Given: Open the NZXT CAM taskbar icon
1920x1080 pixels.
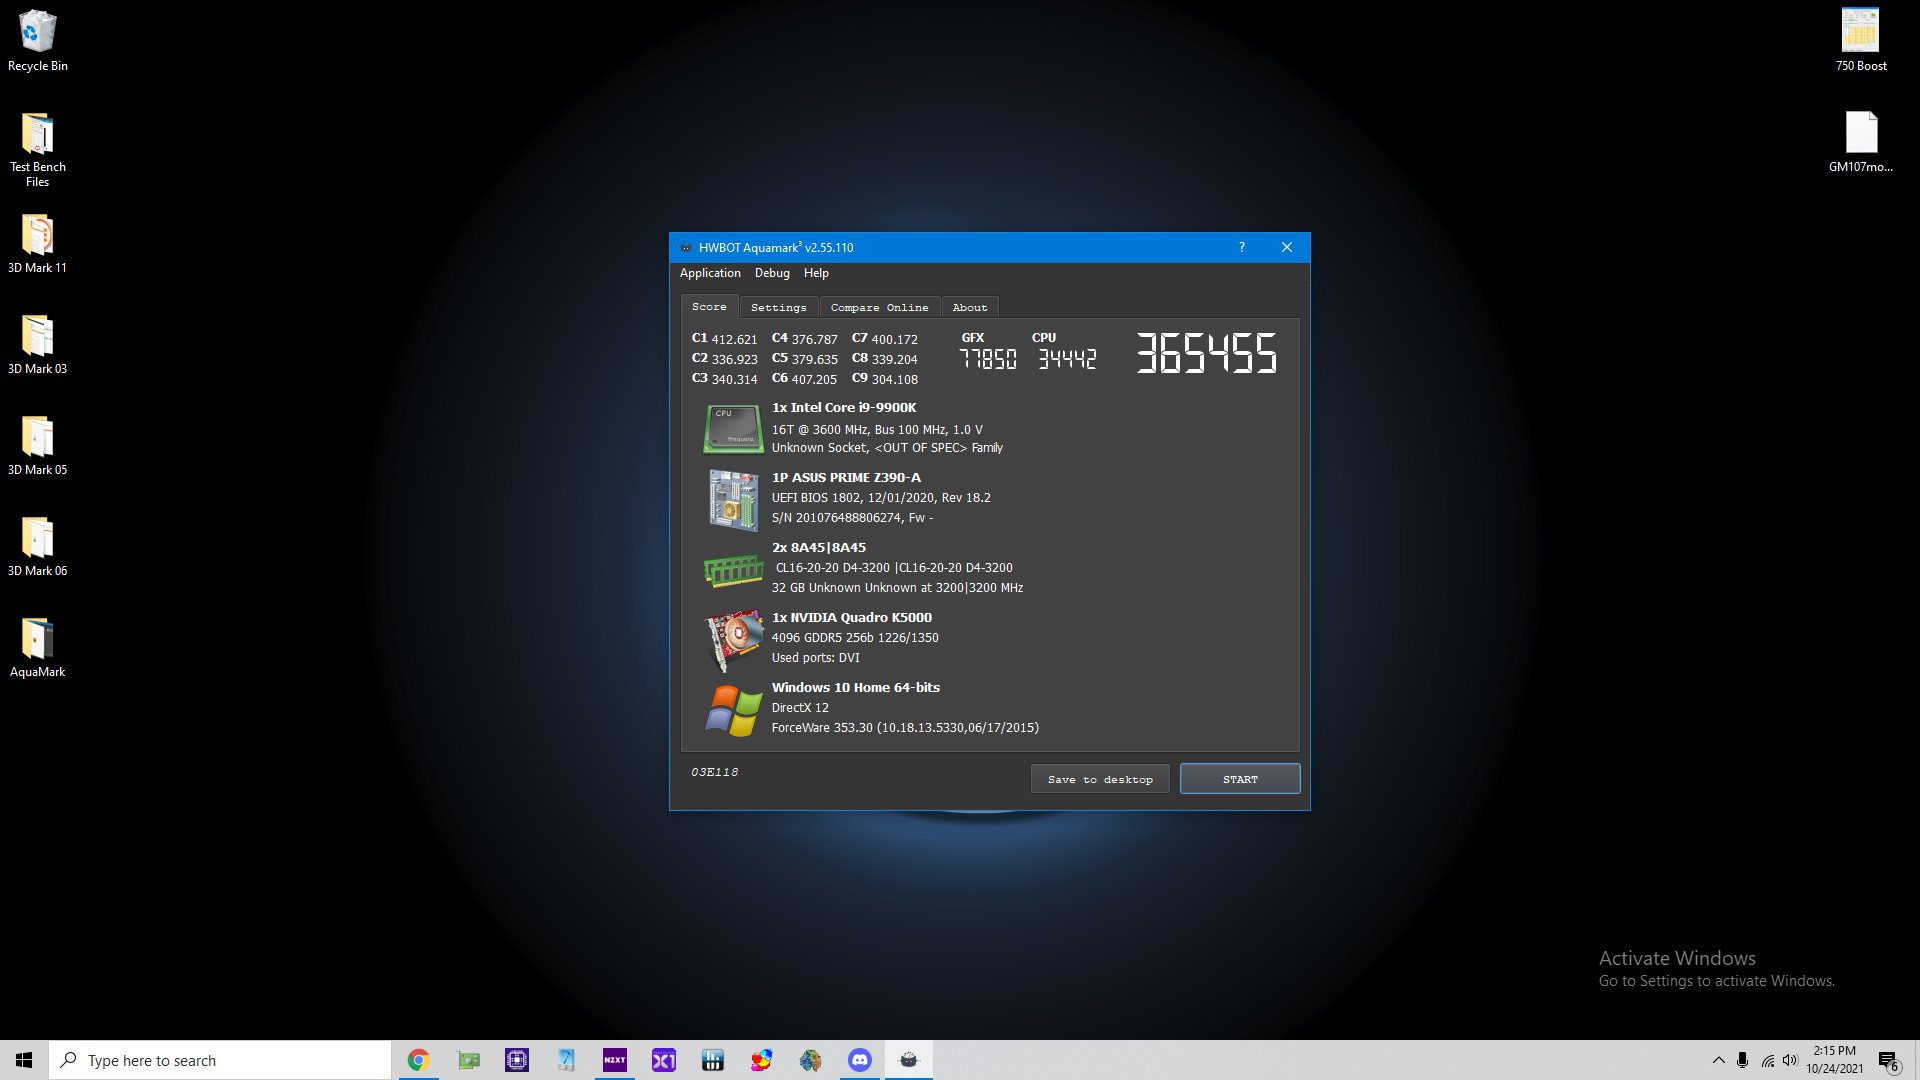Looking at the screenshot, I should (615, 1060).
